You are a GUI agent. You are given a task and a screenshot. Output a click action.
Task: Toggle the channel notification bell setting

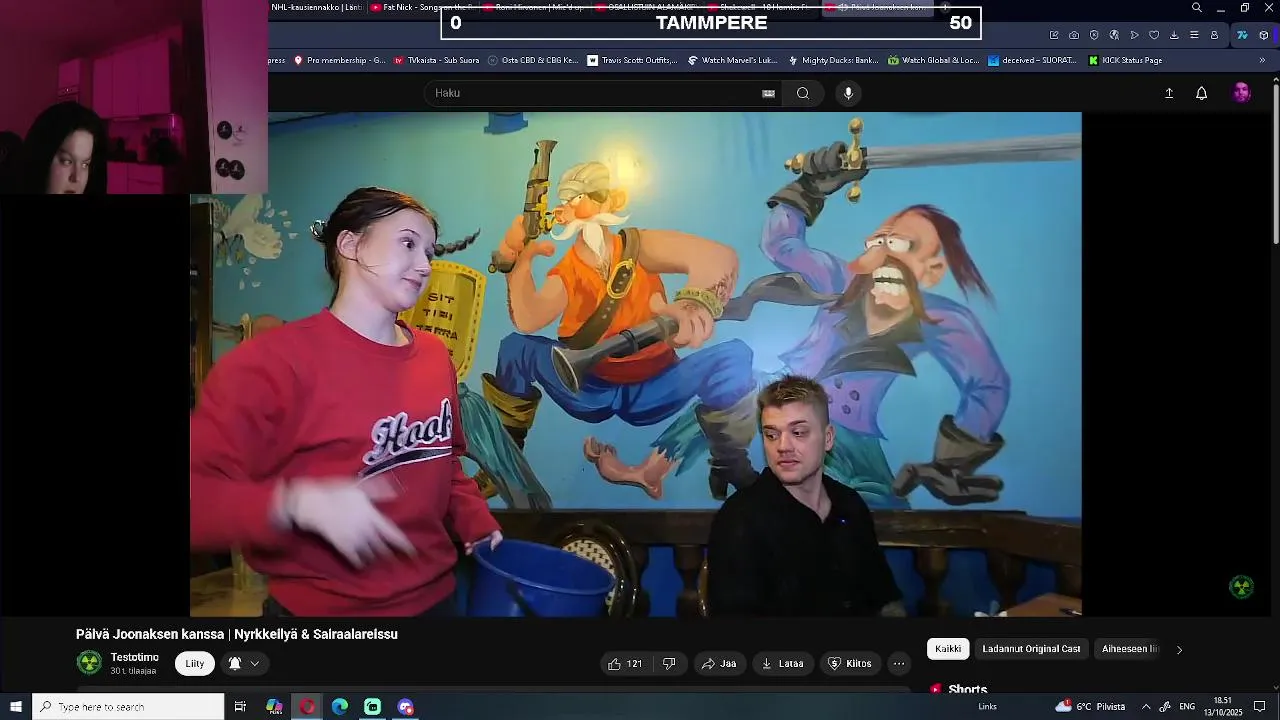point(243,663)
